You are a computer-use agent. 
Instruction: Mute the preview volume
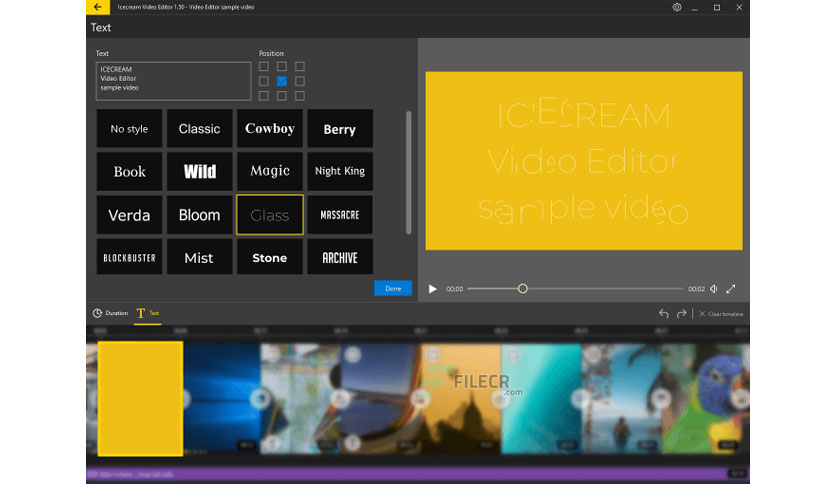(x=714, y=289)
